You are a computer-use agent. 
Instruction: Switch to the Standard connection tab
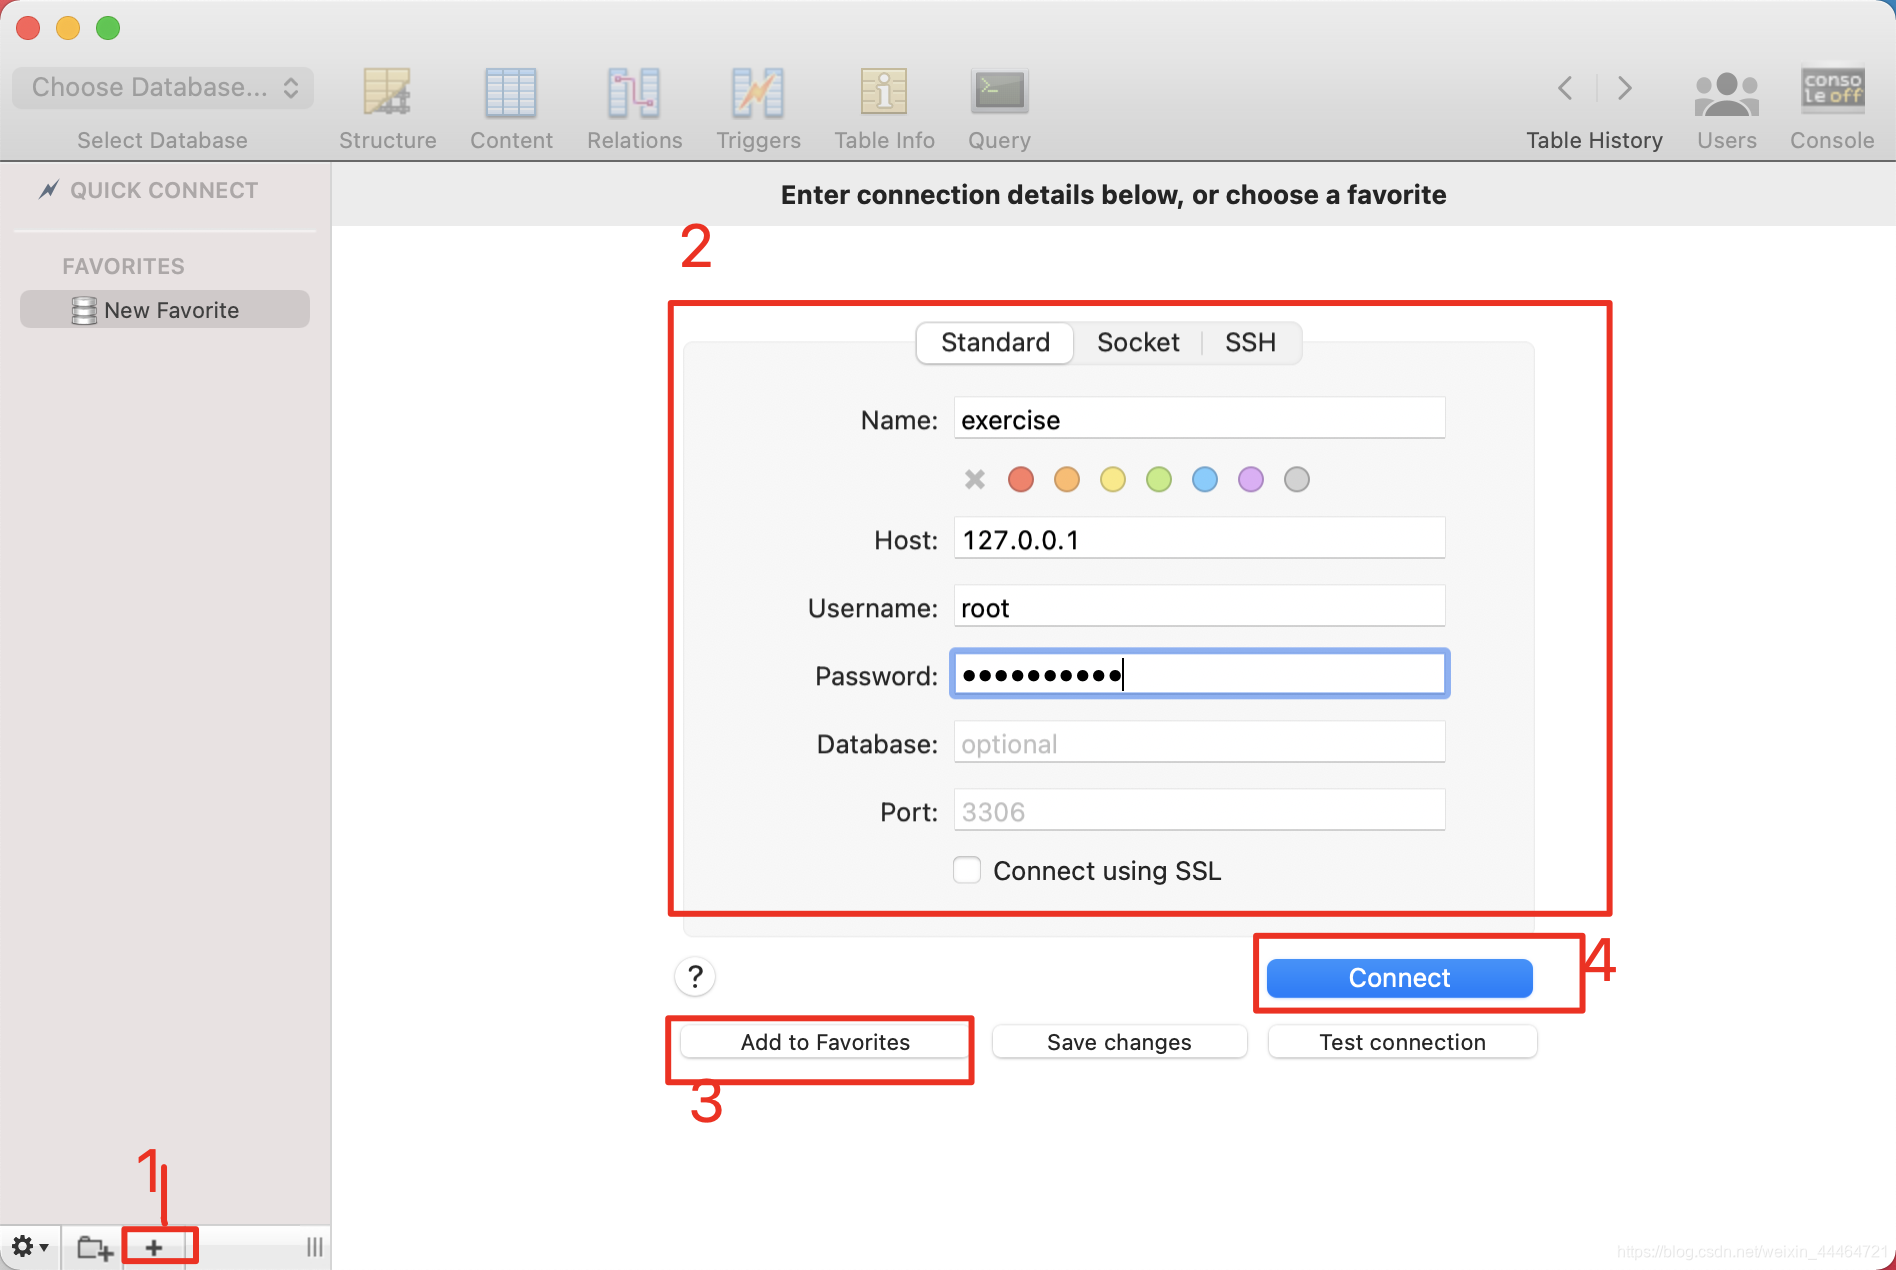(x=995, y=343)
